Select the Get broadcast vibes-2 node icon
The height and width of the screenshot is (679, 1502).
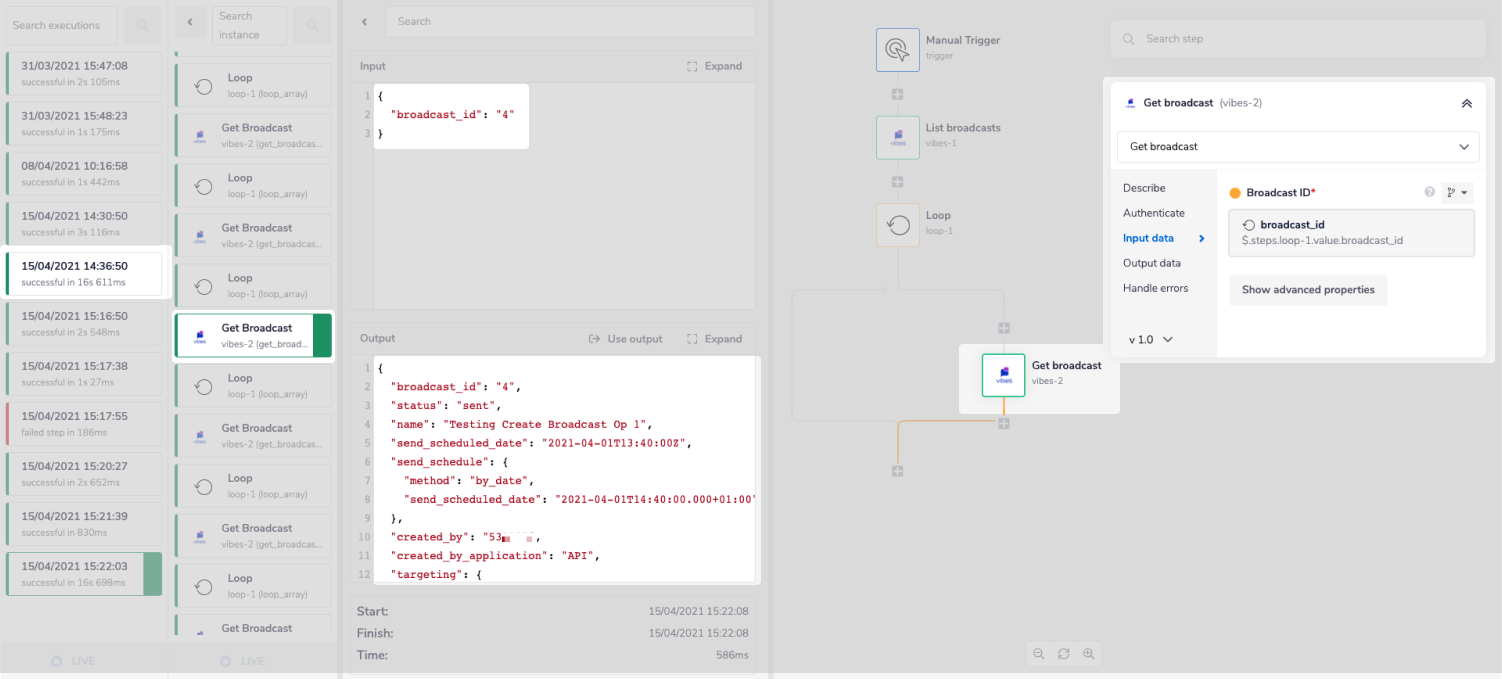point(1003,375)
